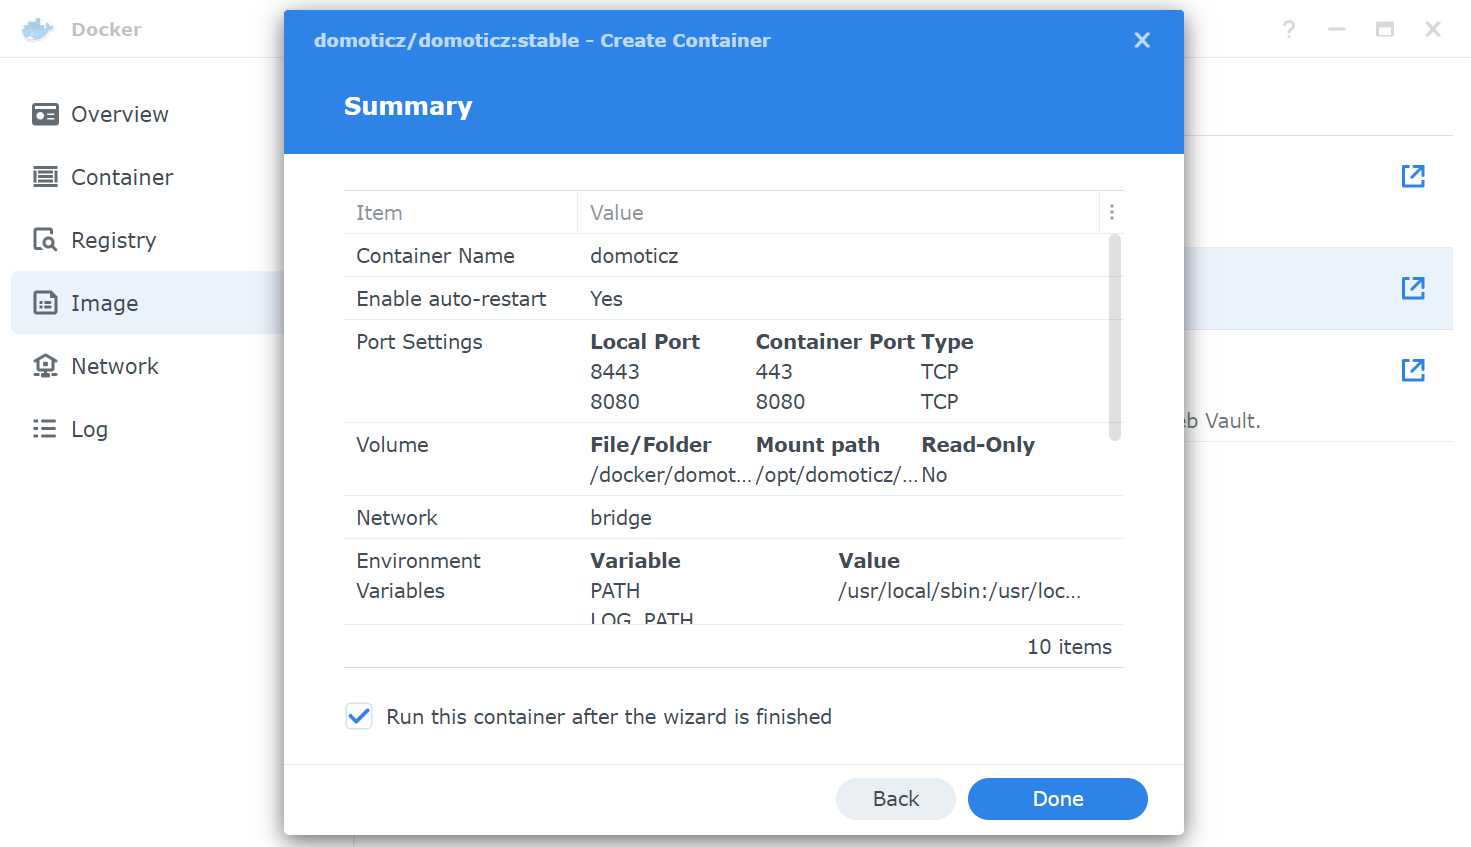1471x847 pixels.
Task: Click the /docker/domot... folder path
Action: pyautogui.click(x=671, y=475)
